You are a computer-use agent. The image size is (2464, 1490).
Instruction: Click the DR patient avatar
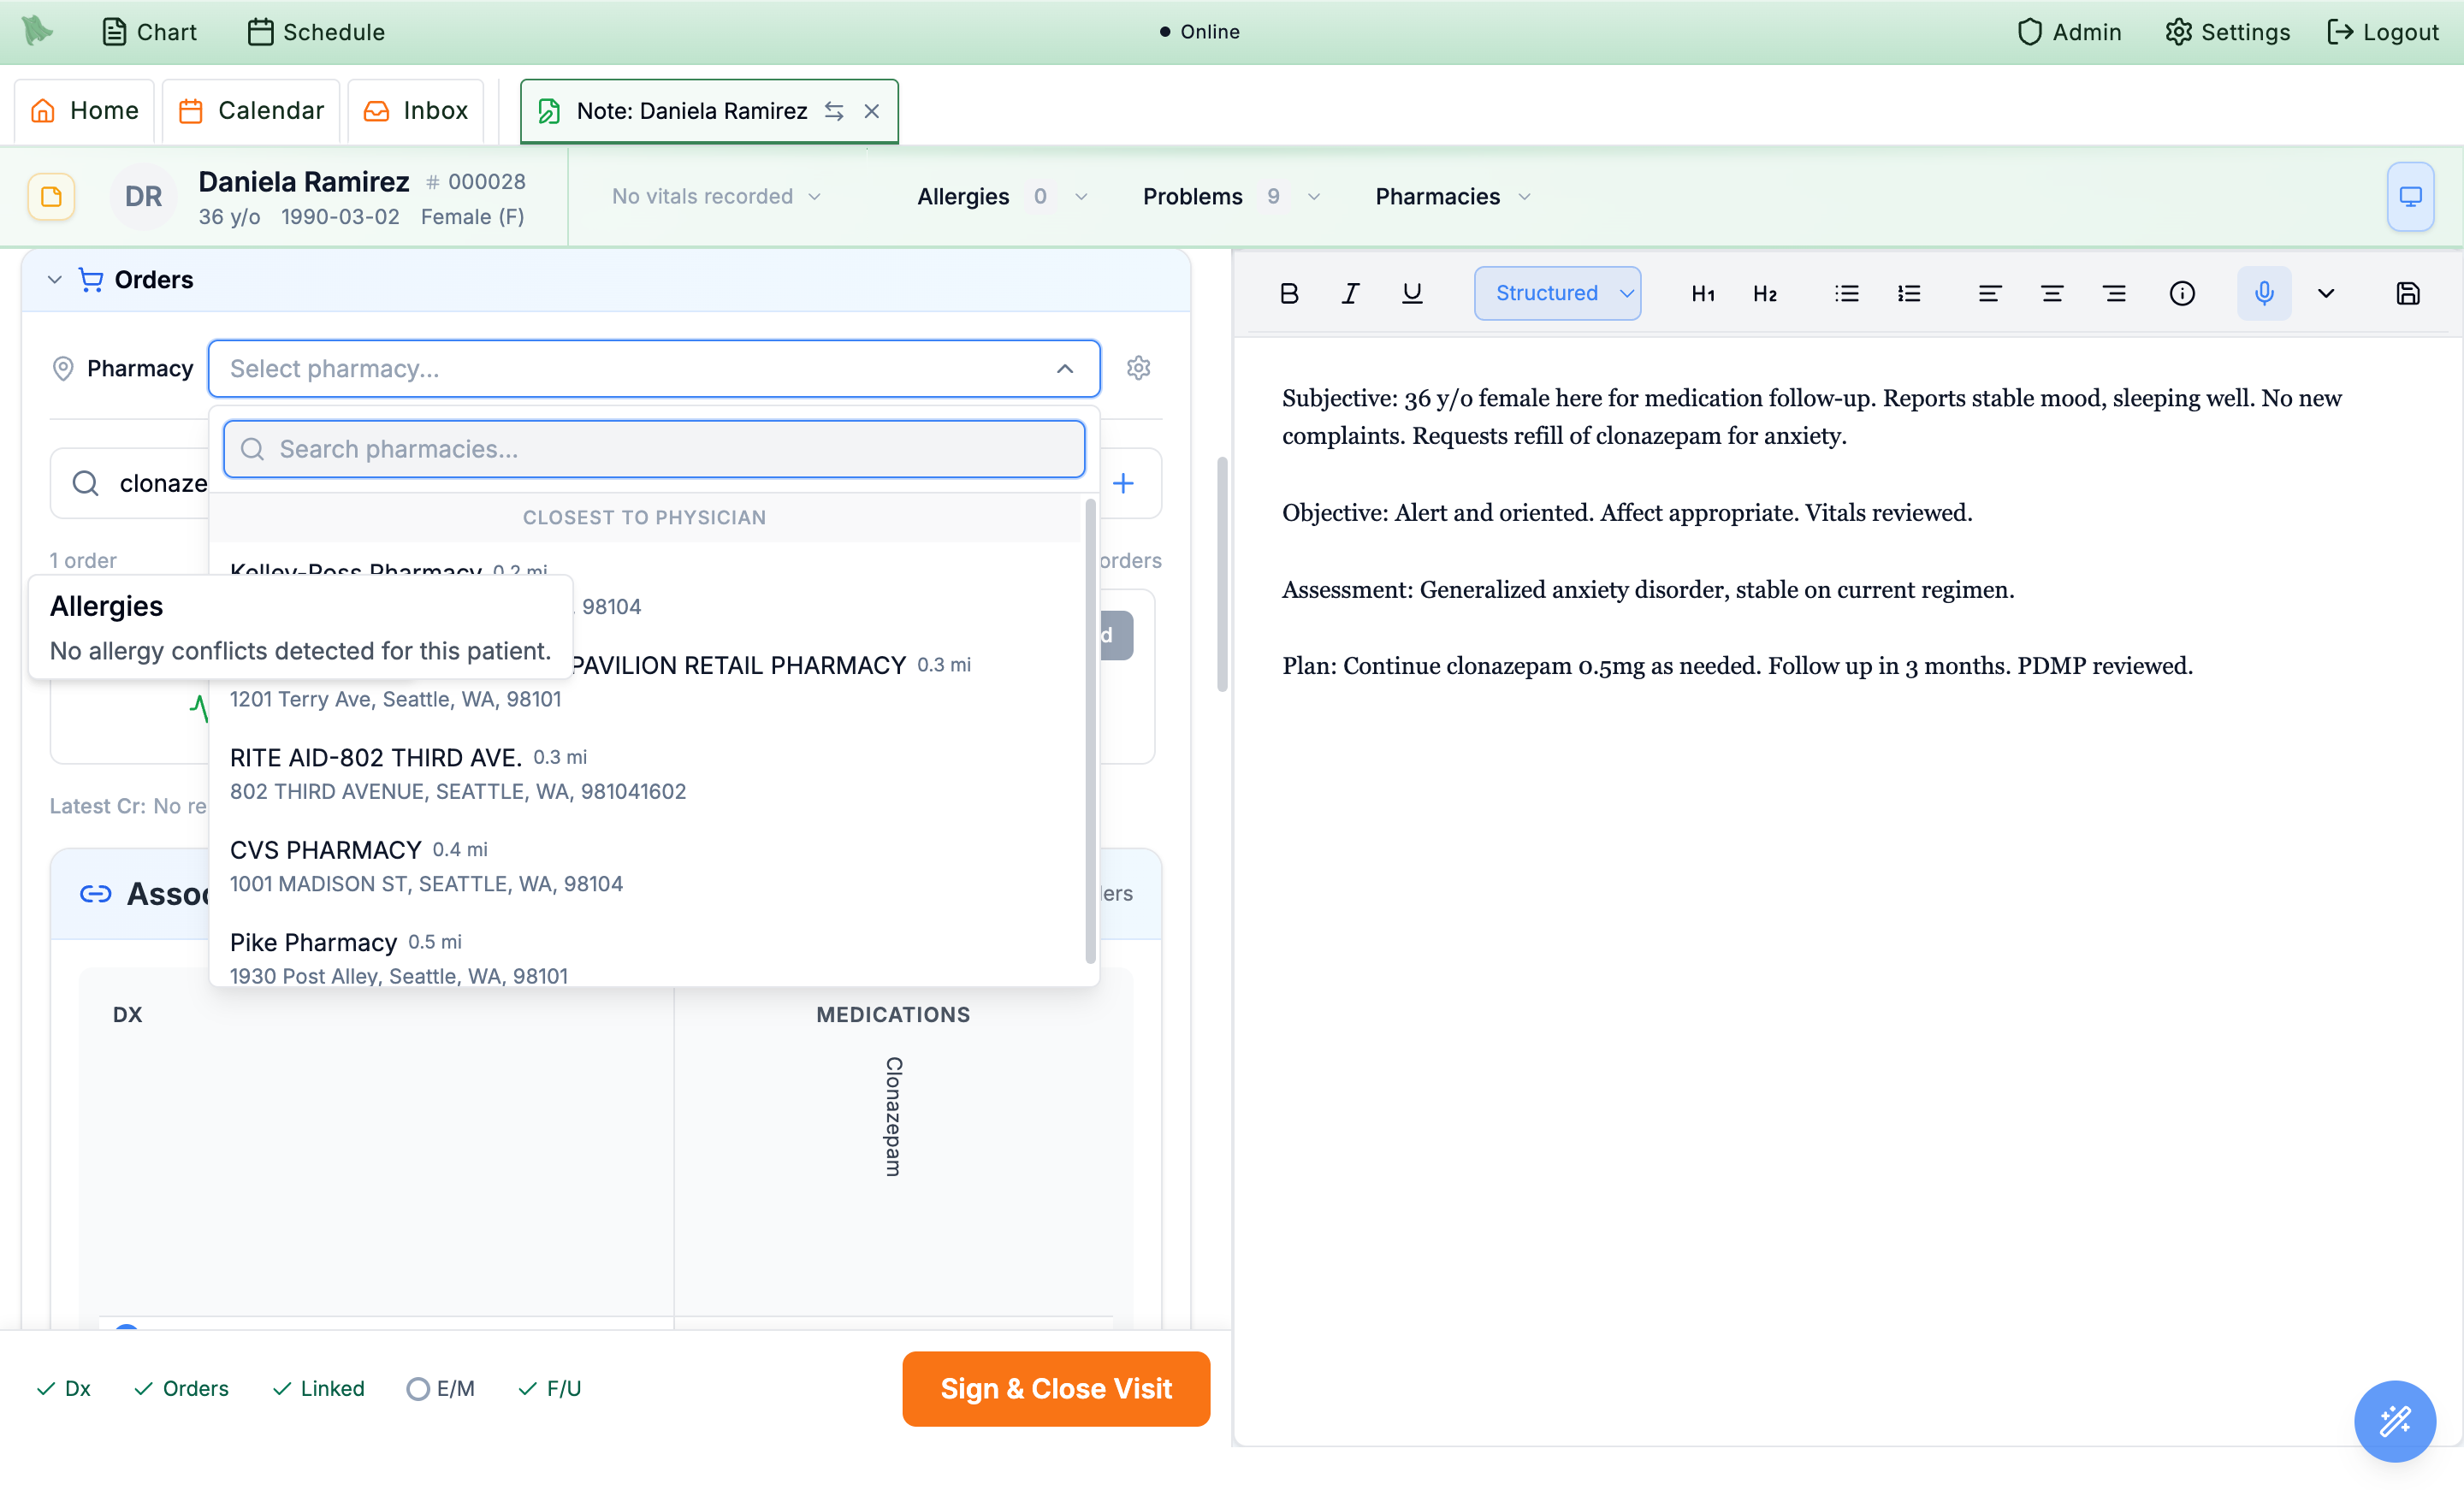[143, 196]
